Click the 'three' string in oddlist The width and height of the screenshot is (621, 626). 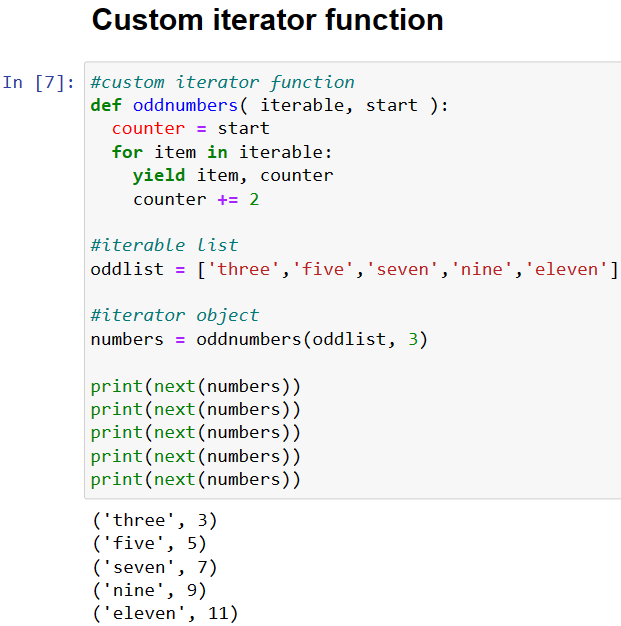coord(243,269)
